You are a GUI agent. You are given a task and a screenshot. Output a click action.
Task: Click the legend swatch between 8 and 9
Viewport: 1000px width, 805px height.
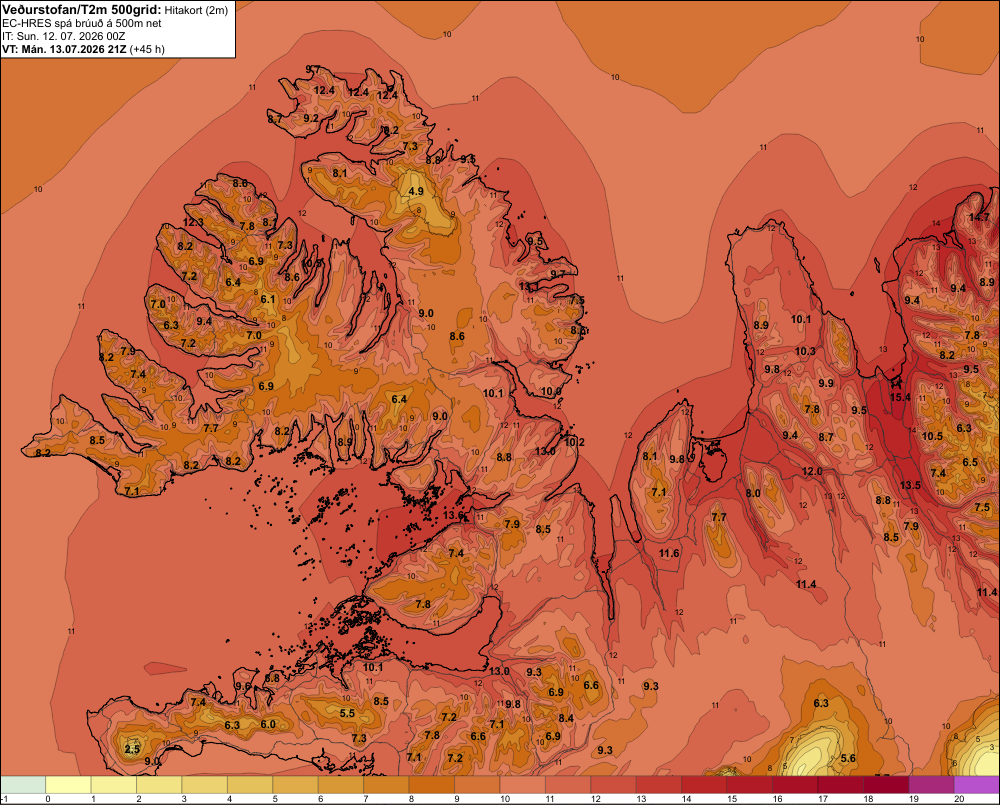pyautogui.click(x=432, y=784)
